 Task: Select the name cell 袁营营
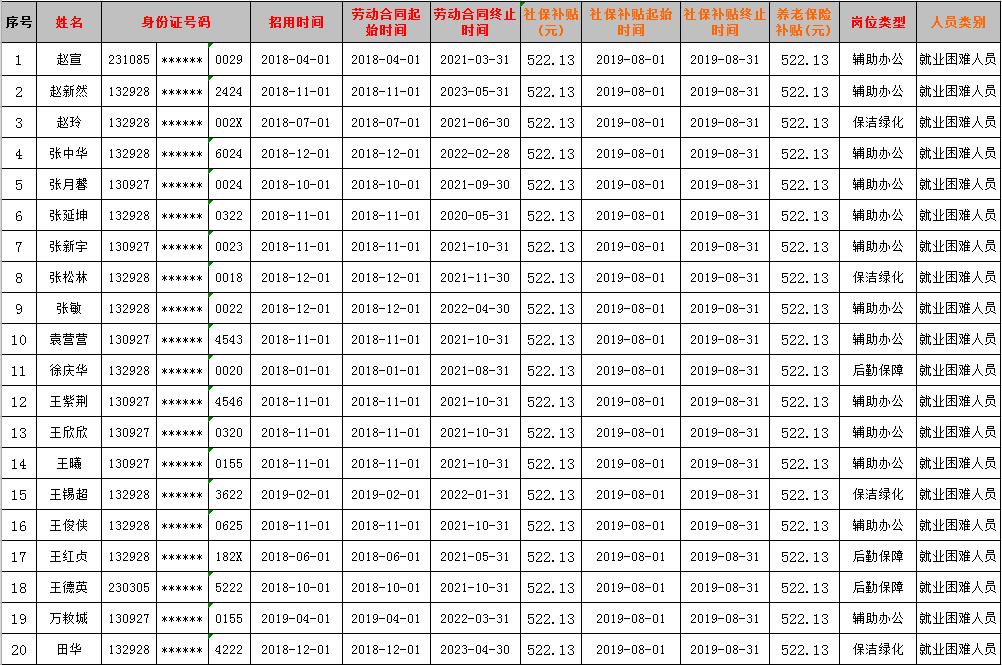click(x=69, y=340)
